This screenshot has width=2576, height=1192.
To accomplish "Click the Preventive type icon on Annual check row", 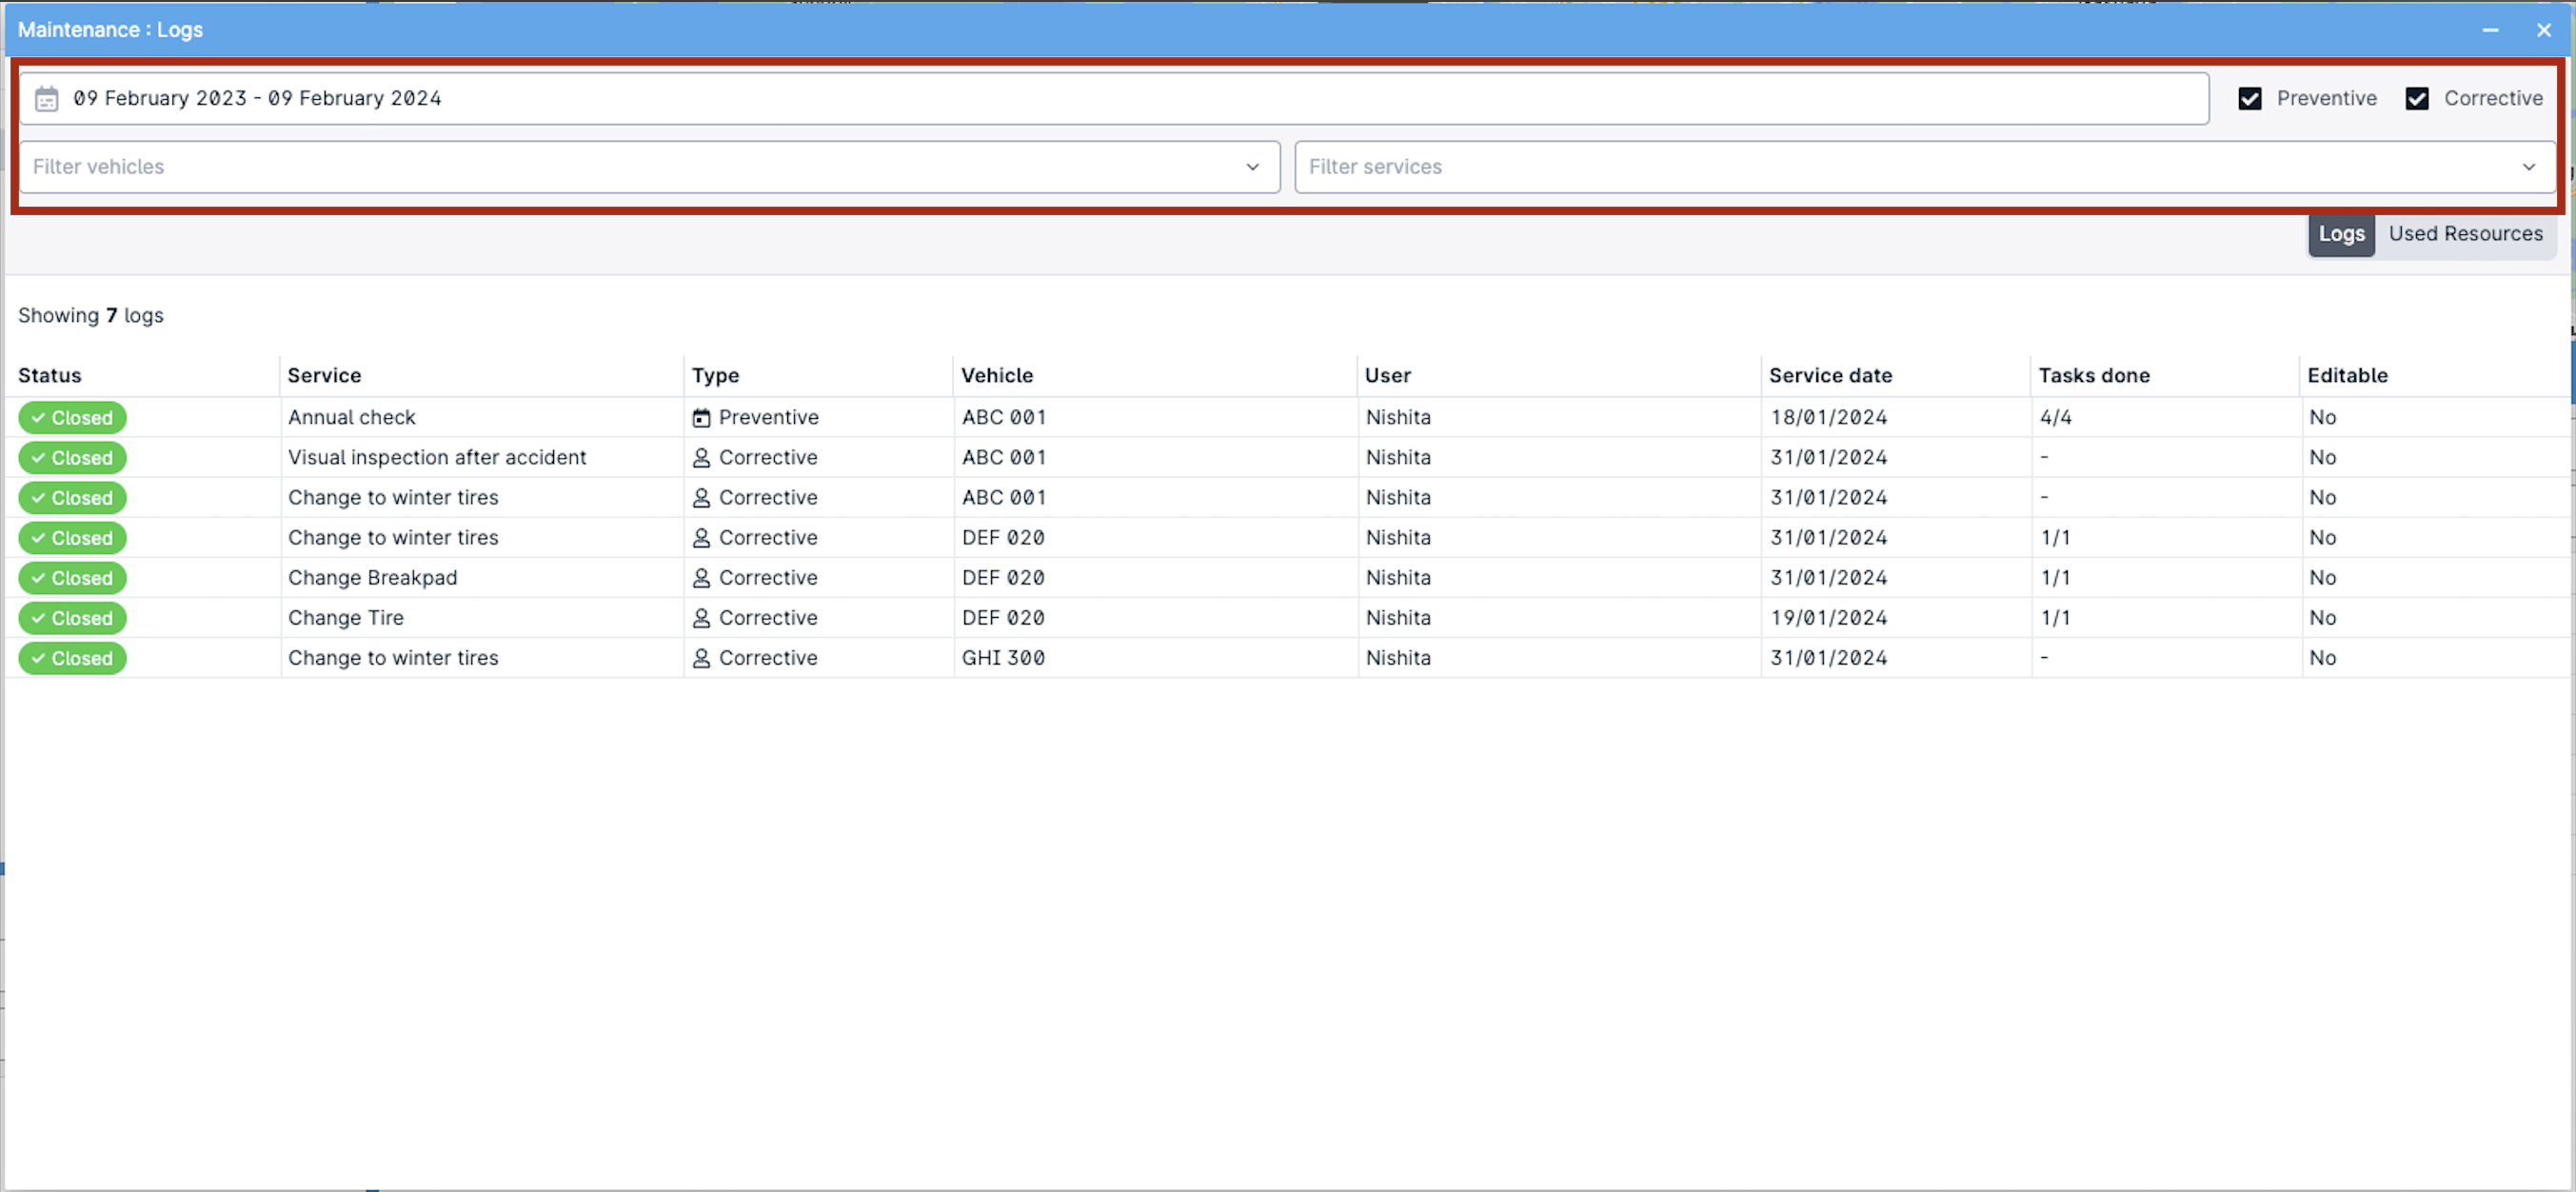I will 702,417.
